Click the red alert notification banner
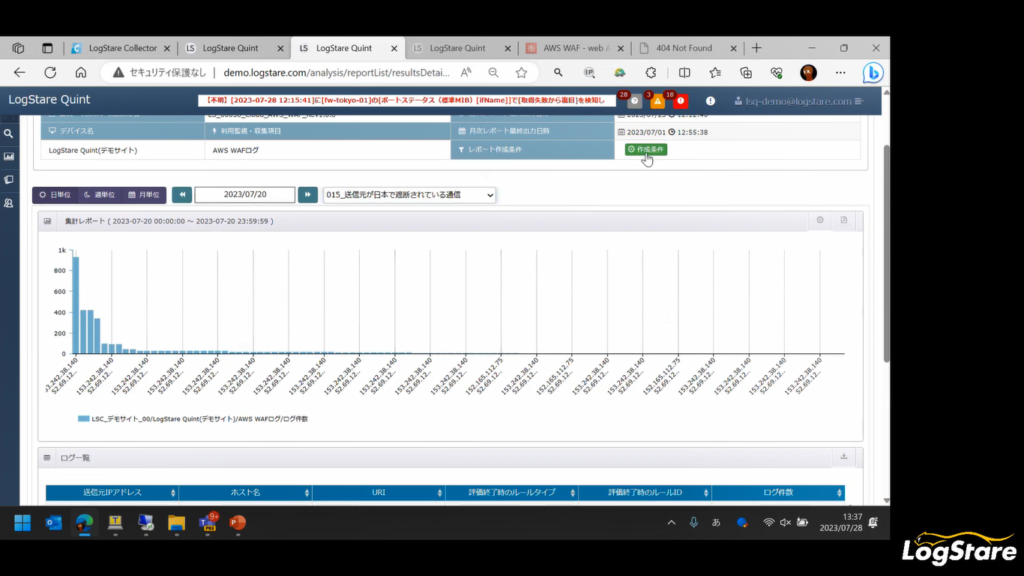This screenshot has height=576, width=1024. 406,101
